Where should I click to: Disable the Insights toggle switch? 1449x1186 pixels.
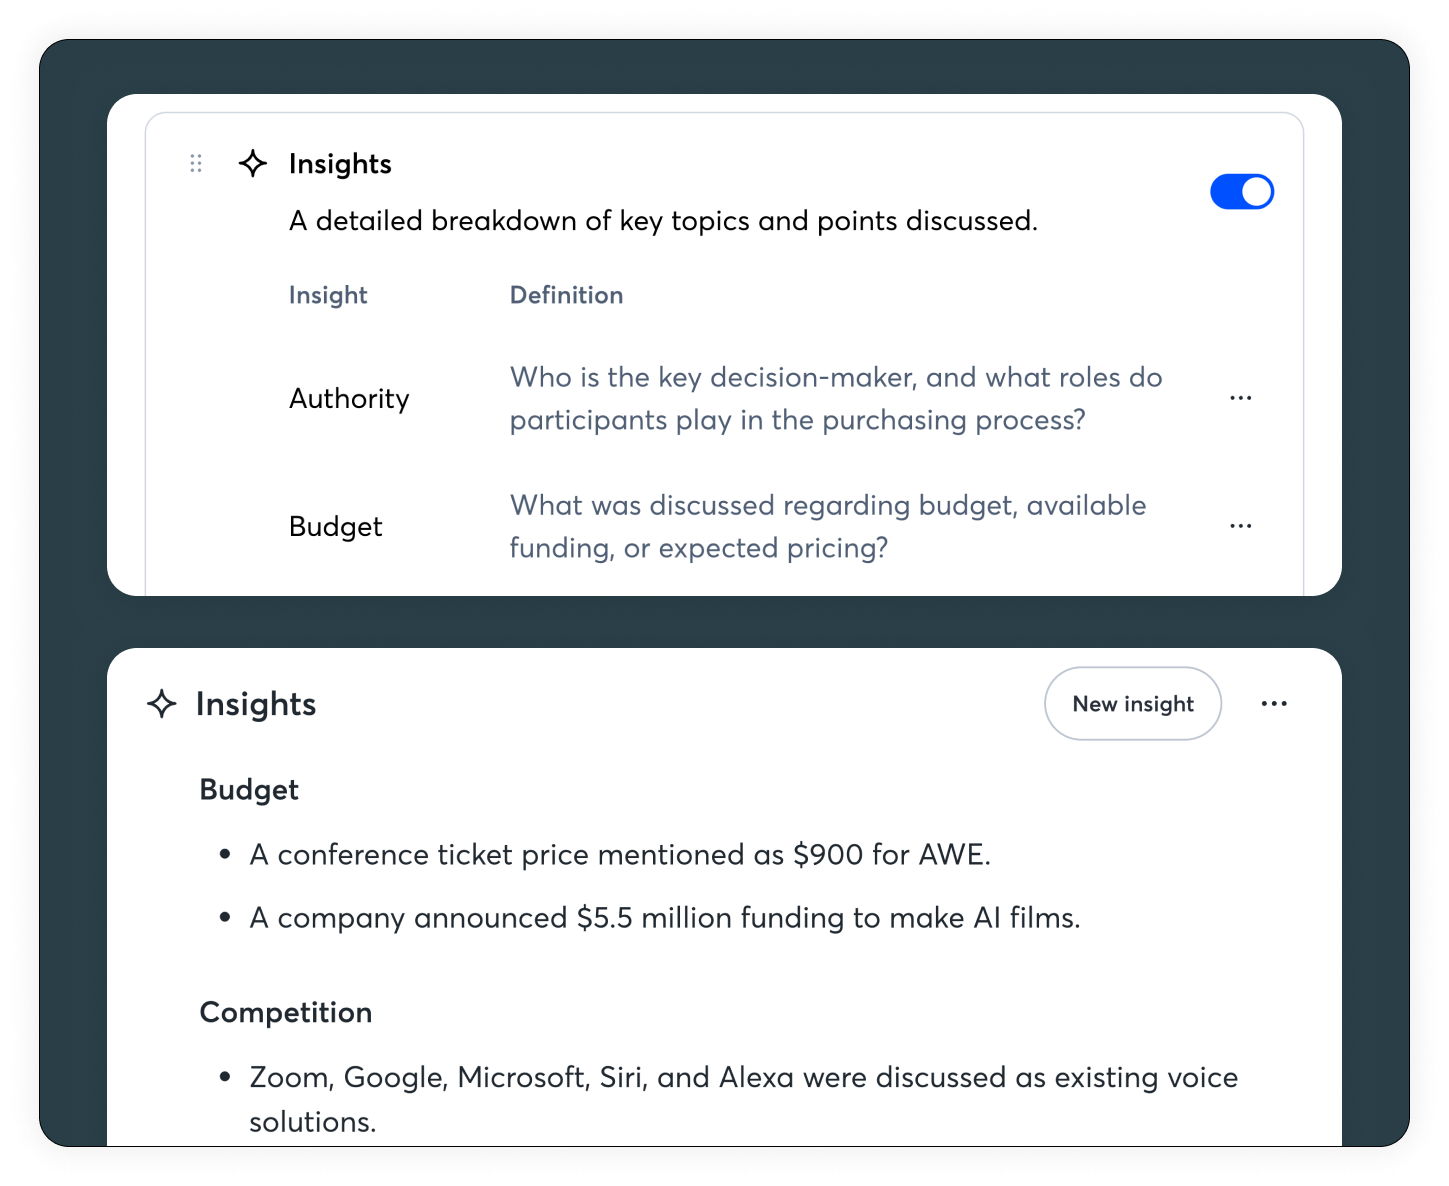[1241, 192]
